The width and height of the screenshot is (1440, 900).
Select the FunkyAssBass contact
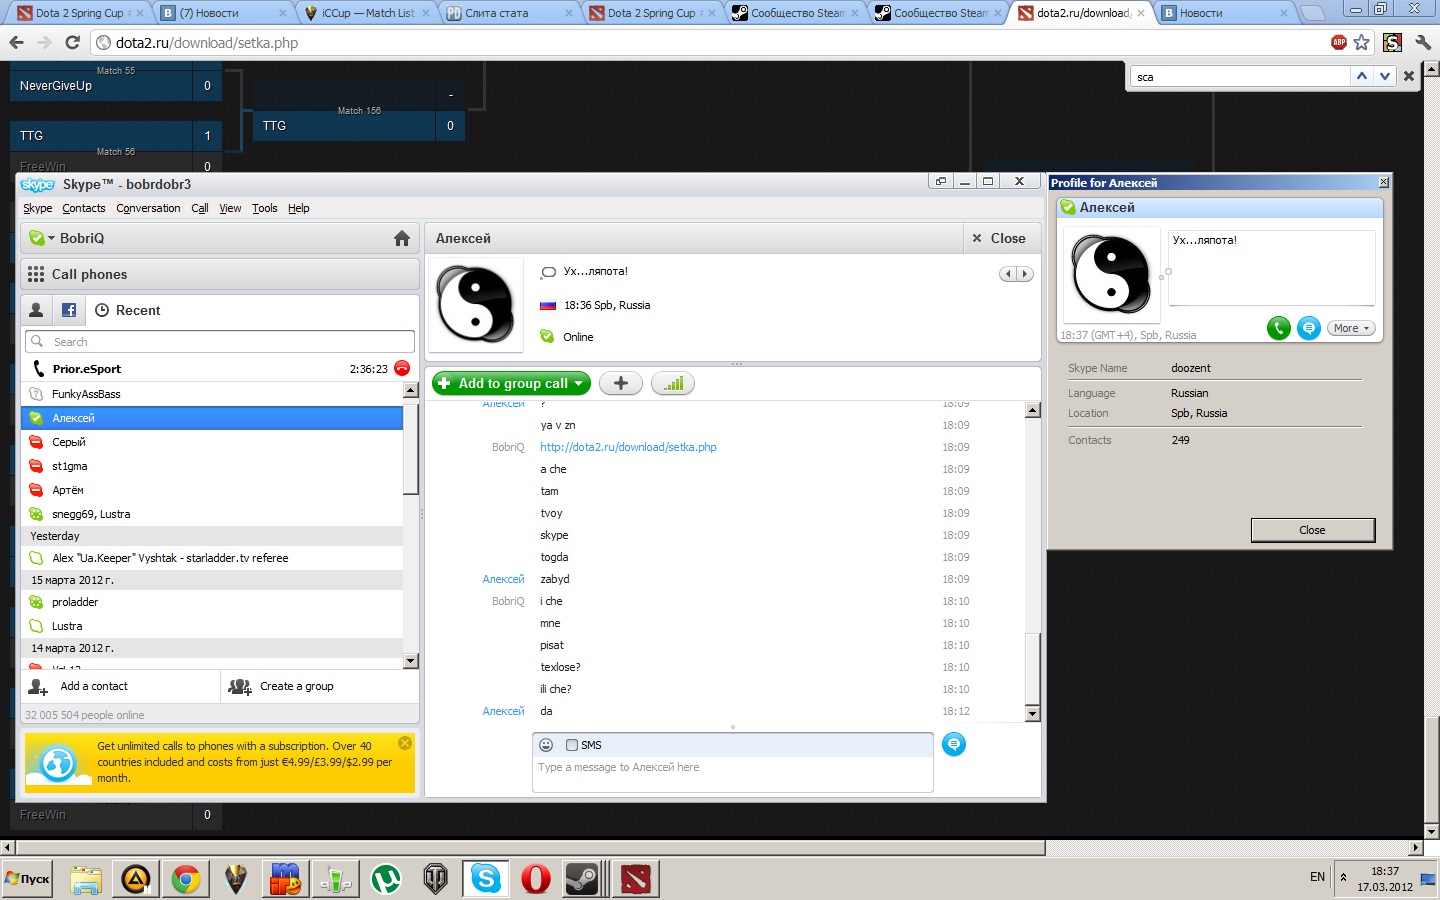click(x=212, y=394)
